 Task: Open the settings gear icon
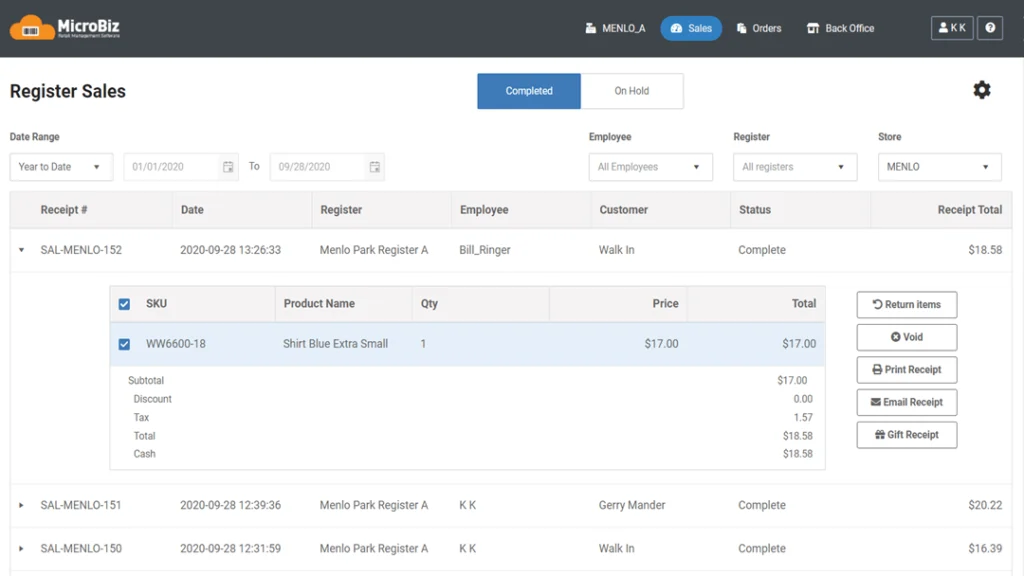(x=982, y=90)
